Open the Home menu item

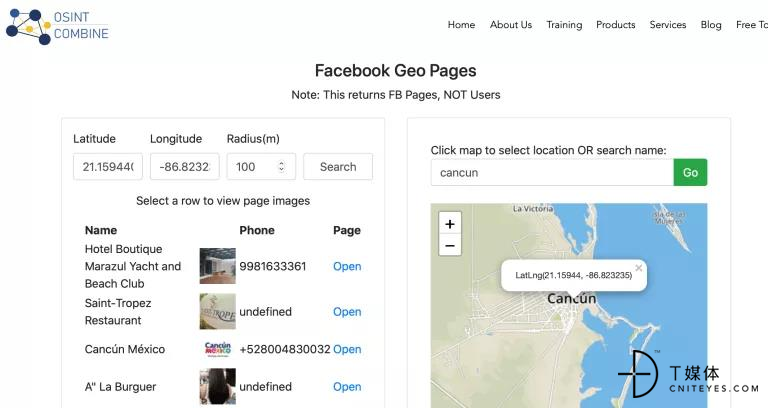(461, 24)
